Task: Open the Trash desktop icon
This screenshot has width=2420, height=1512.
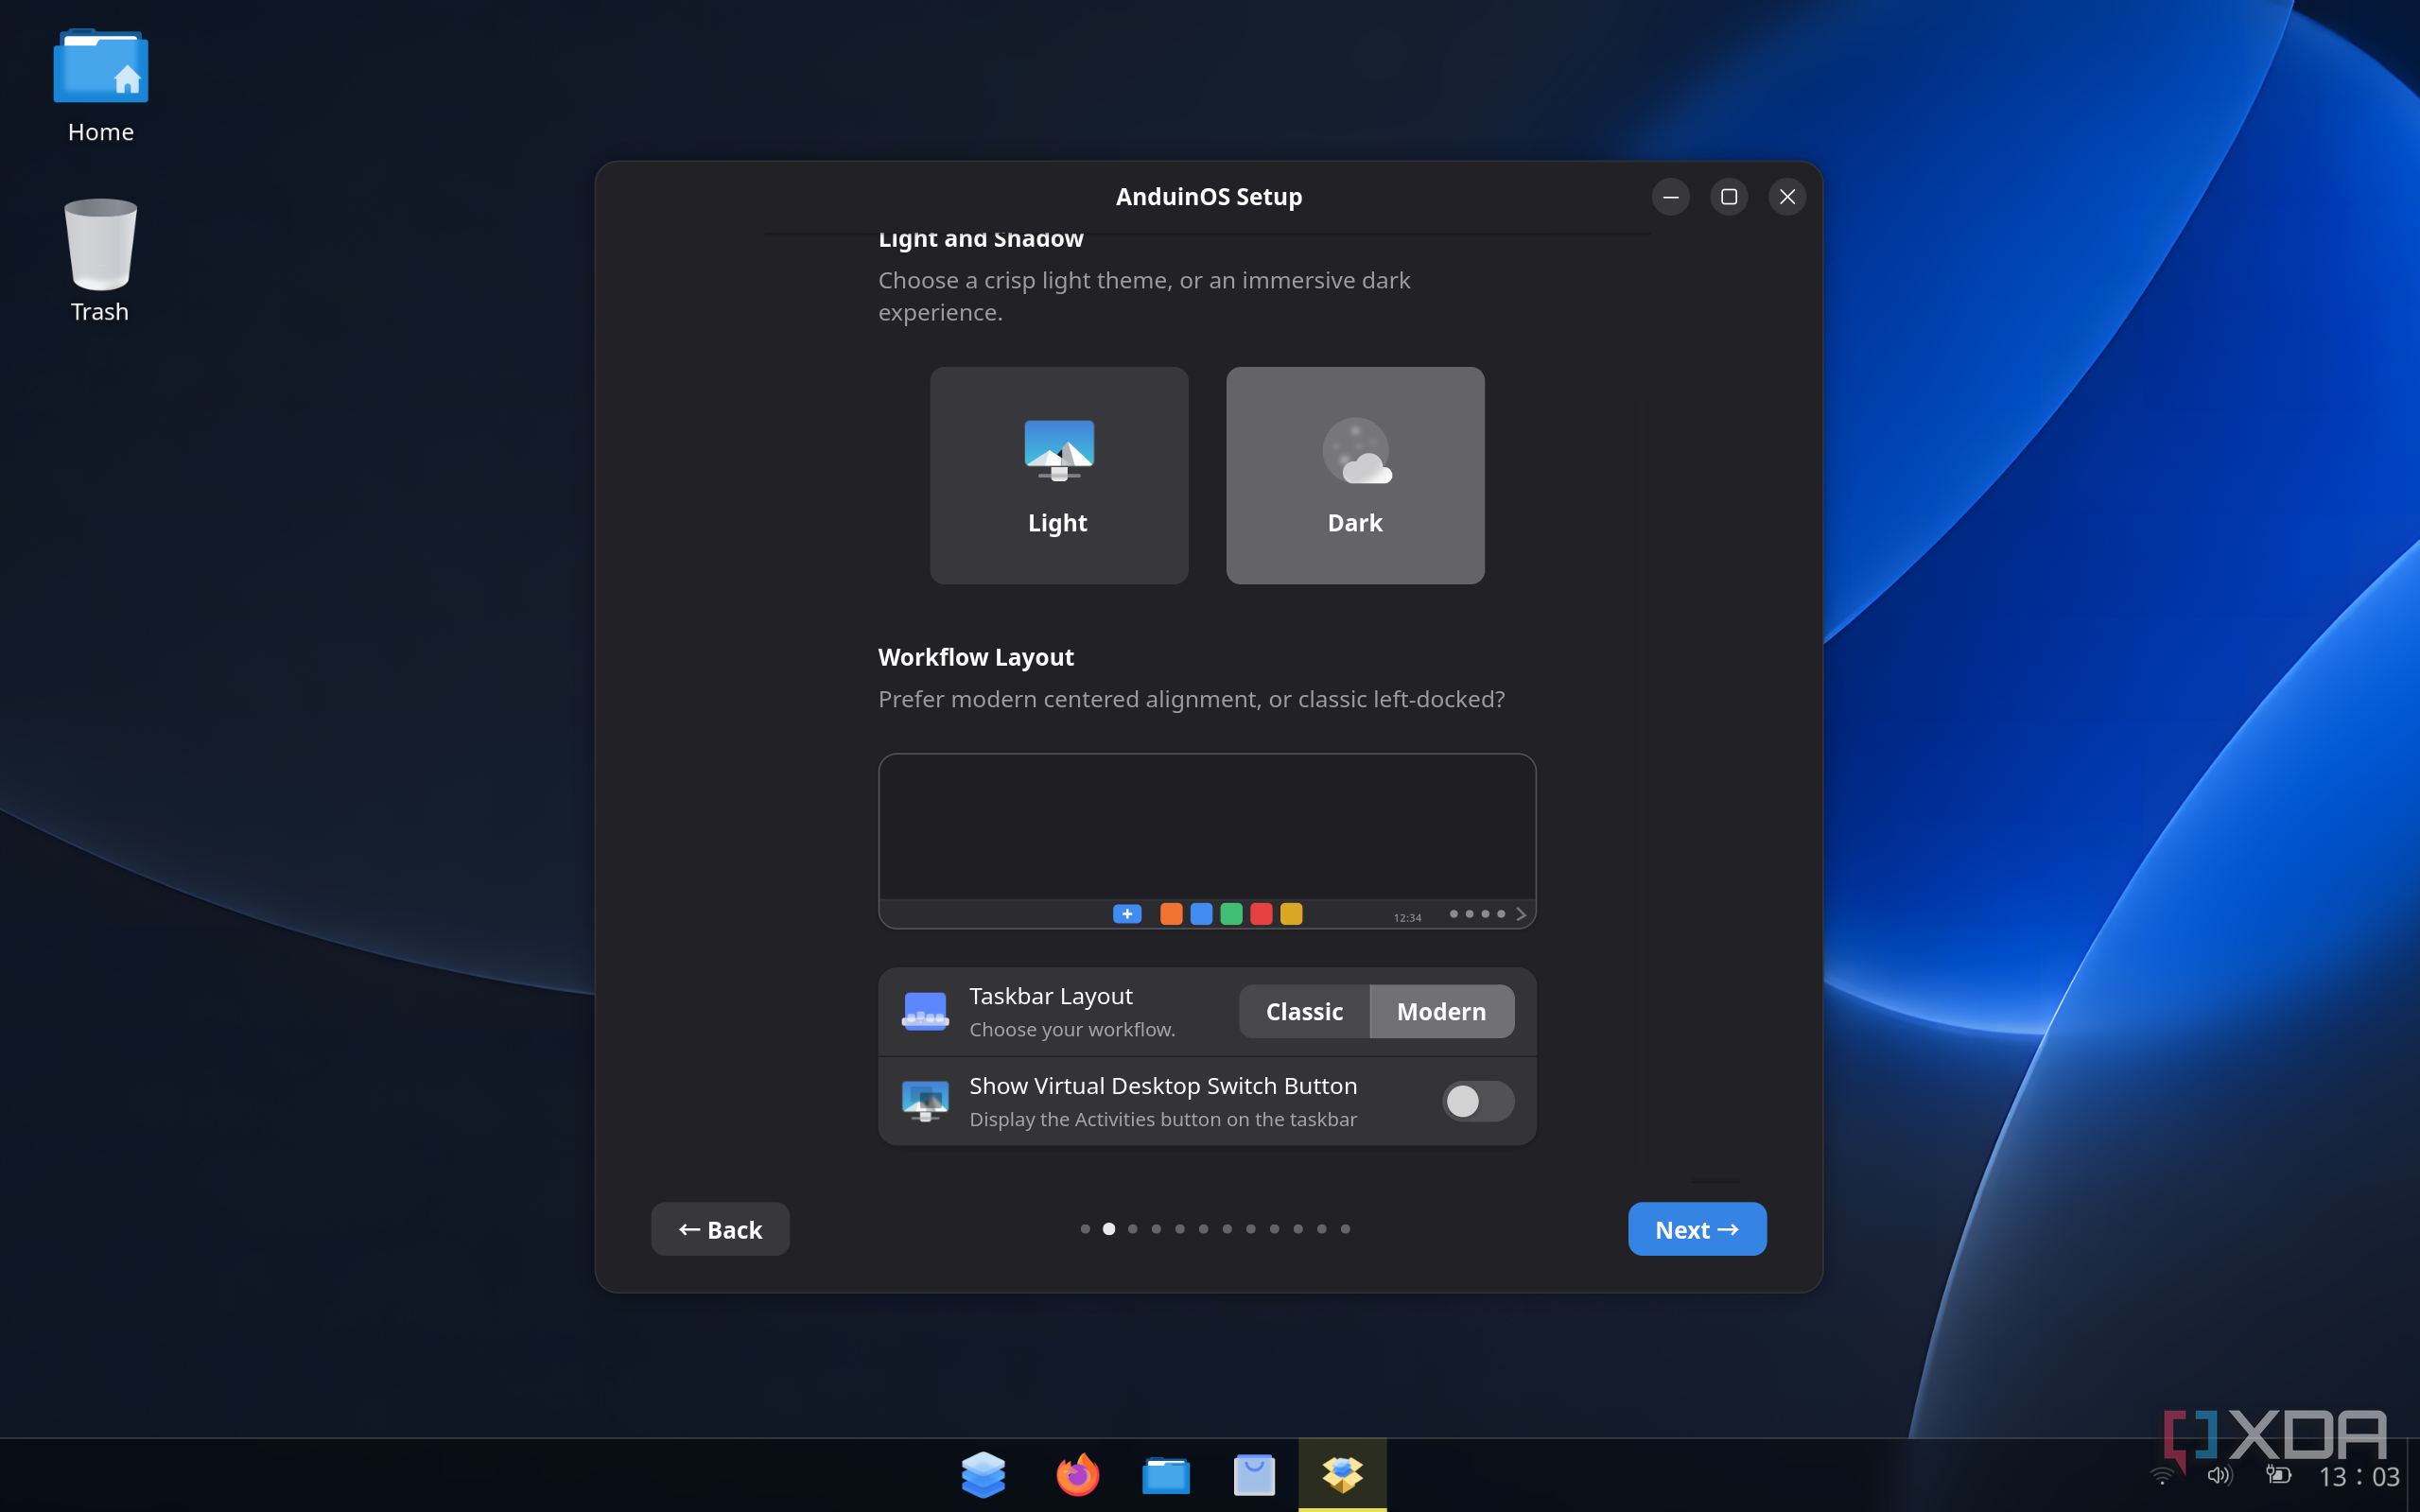Action: click(100, 260)
